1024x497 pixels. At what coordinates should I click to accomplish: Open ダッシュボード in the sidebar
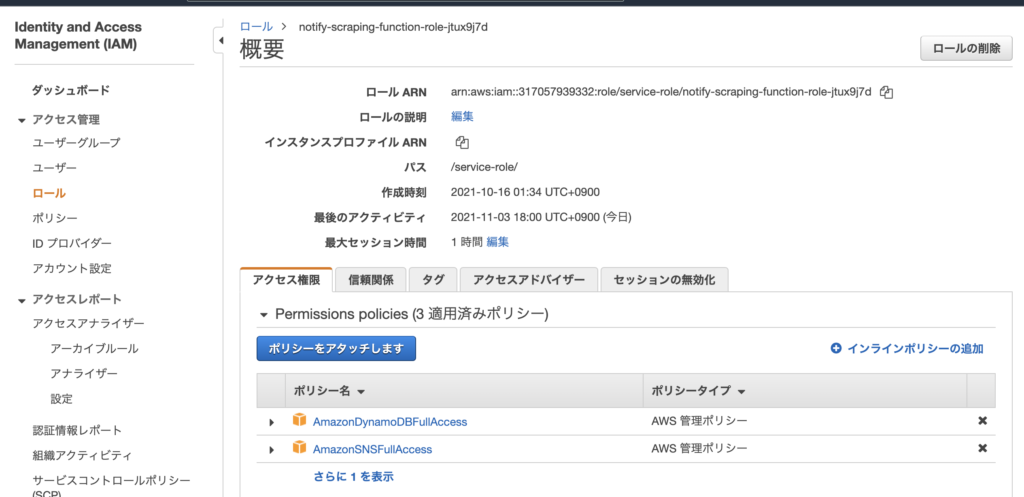[x=71, y=90]
